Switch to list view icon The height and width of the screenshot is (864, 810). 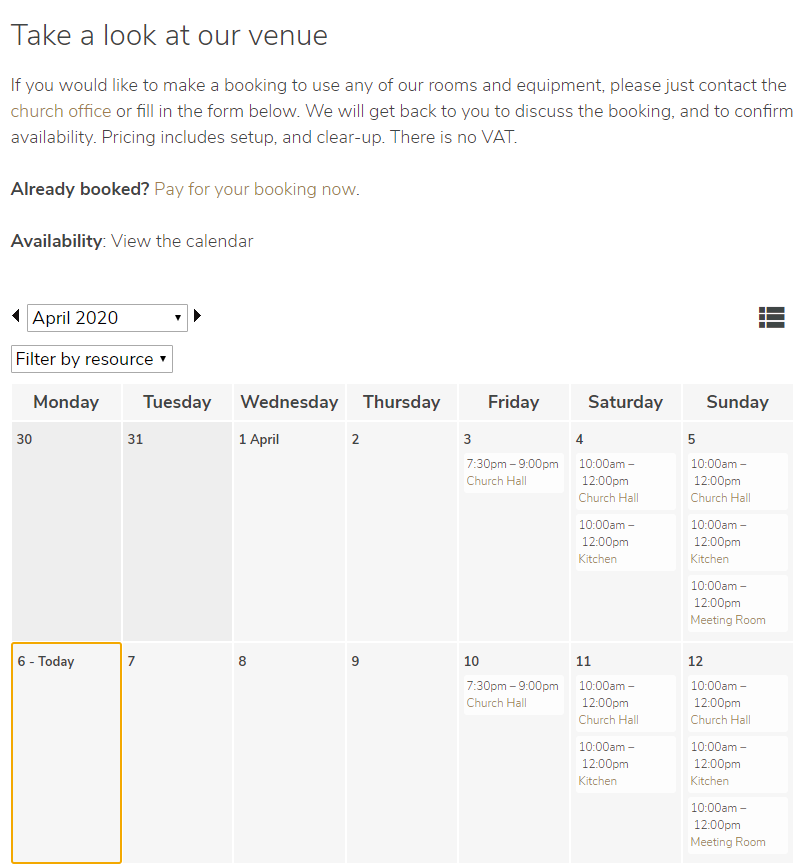[771, 318]
